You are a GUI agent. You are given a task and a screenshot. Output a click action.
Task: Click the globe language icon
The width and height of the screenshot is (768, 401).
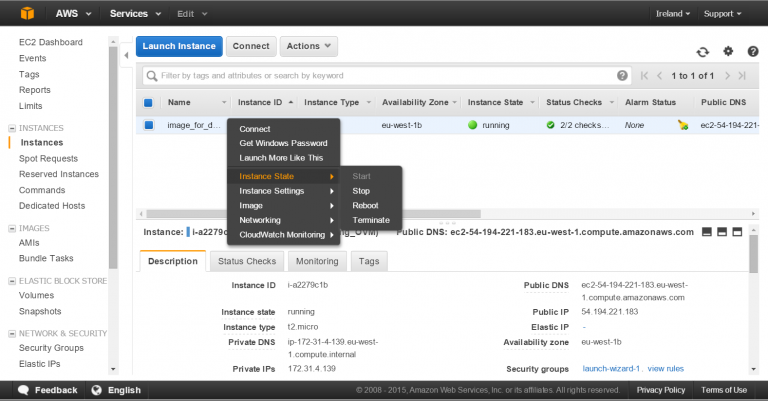[x=96, y=390]
